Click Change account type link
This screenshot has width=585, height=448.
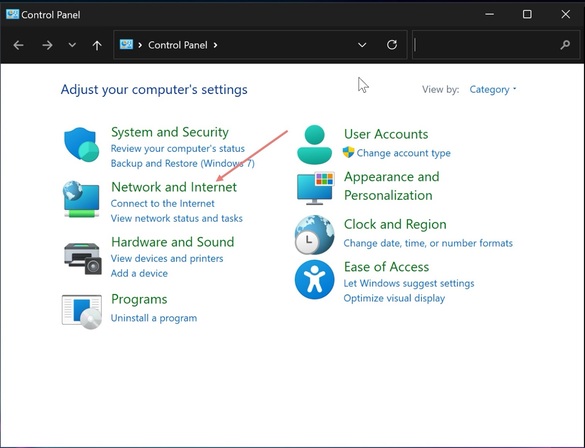[403, 153]
